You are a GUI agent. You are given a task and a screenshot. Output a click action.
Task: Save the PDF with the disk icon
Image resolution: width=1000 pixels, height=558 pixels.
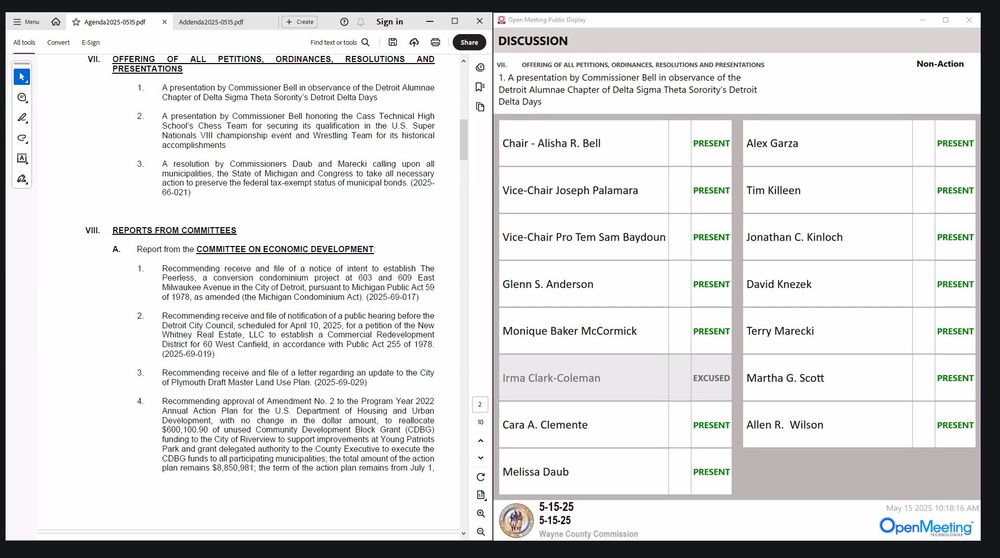coord(393,42)
